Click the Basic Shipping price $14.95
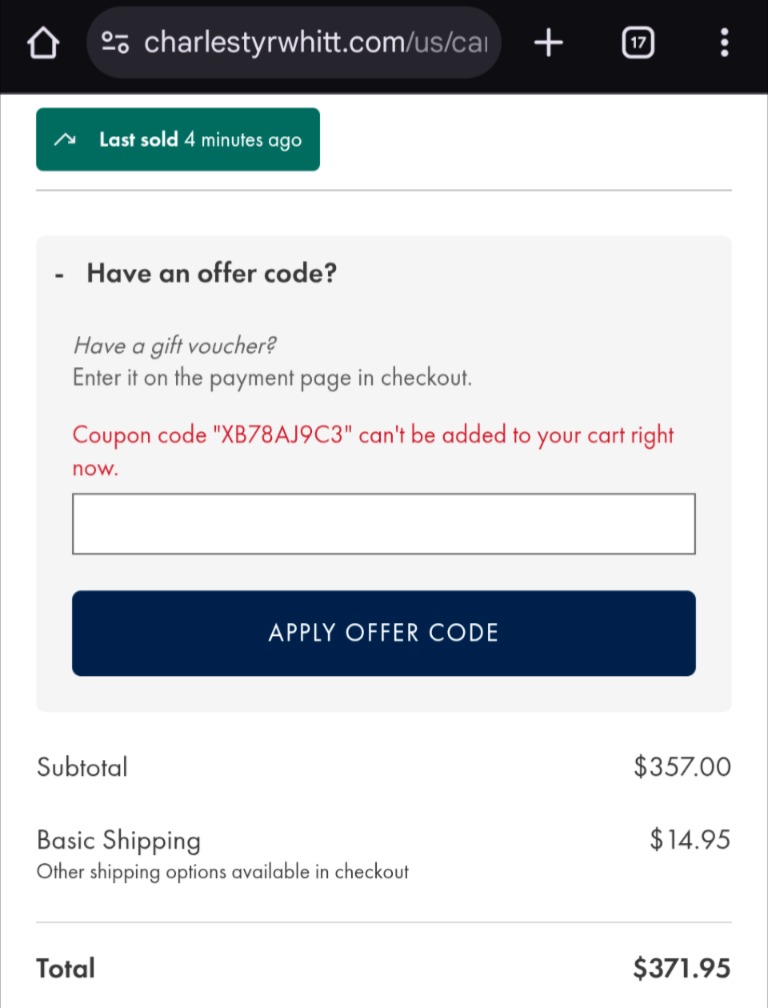This screenshot has height=1008, width=768. 689,840
